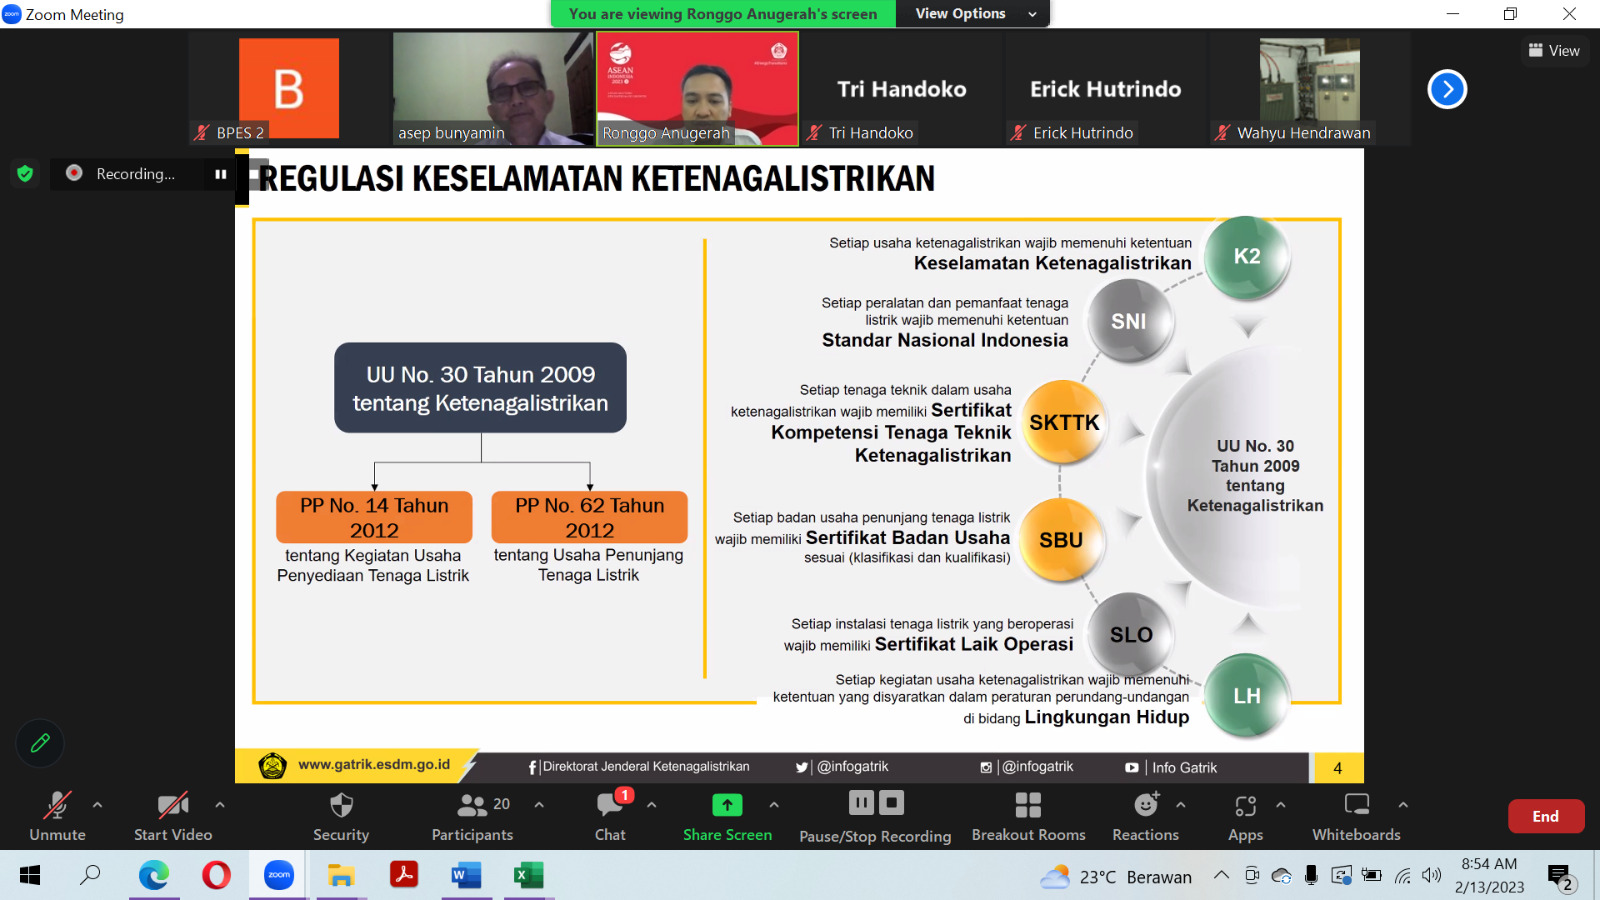Open the Participants panel
This screenshot has height=900, width=1600.
pyautogui.click(x=472, y=816)
